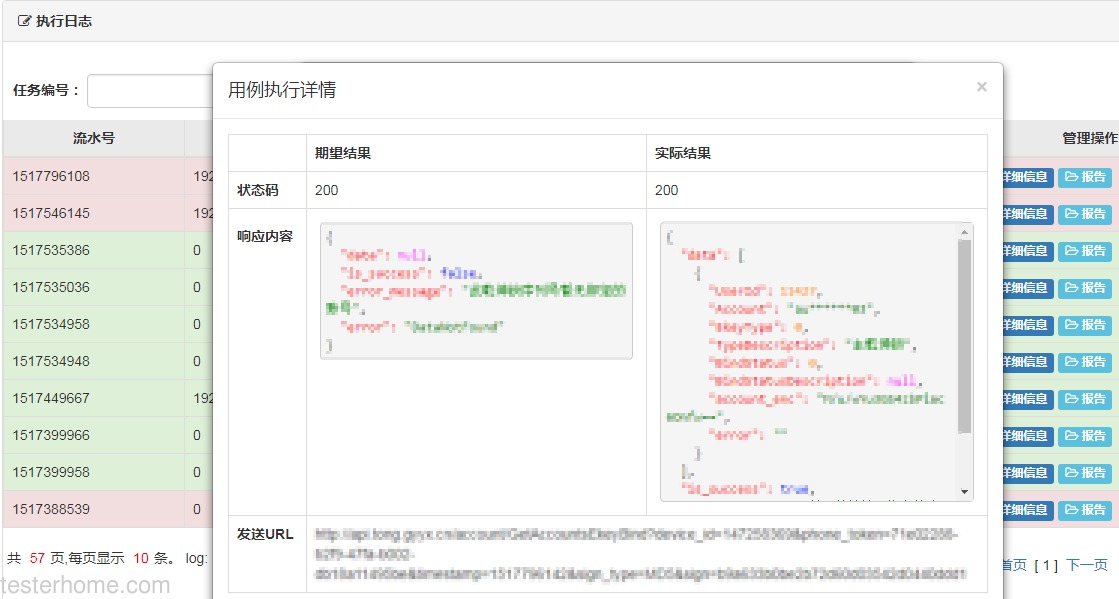The width and height of the screenshot is (1119, 599).
Task: Open 报告 for row 1517399958
Action: tap(1085, 473)
